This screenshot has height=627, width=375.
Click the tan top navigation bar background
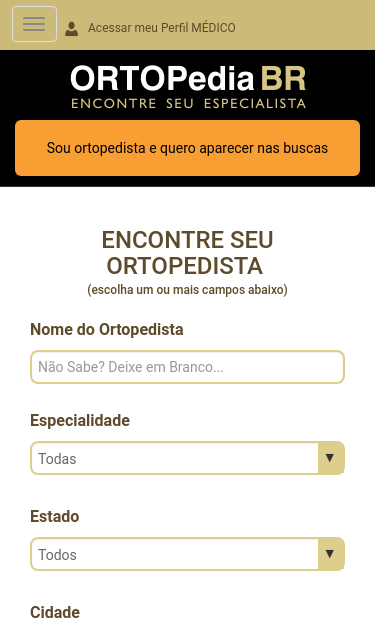pos(304,25)
